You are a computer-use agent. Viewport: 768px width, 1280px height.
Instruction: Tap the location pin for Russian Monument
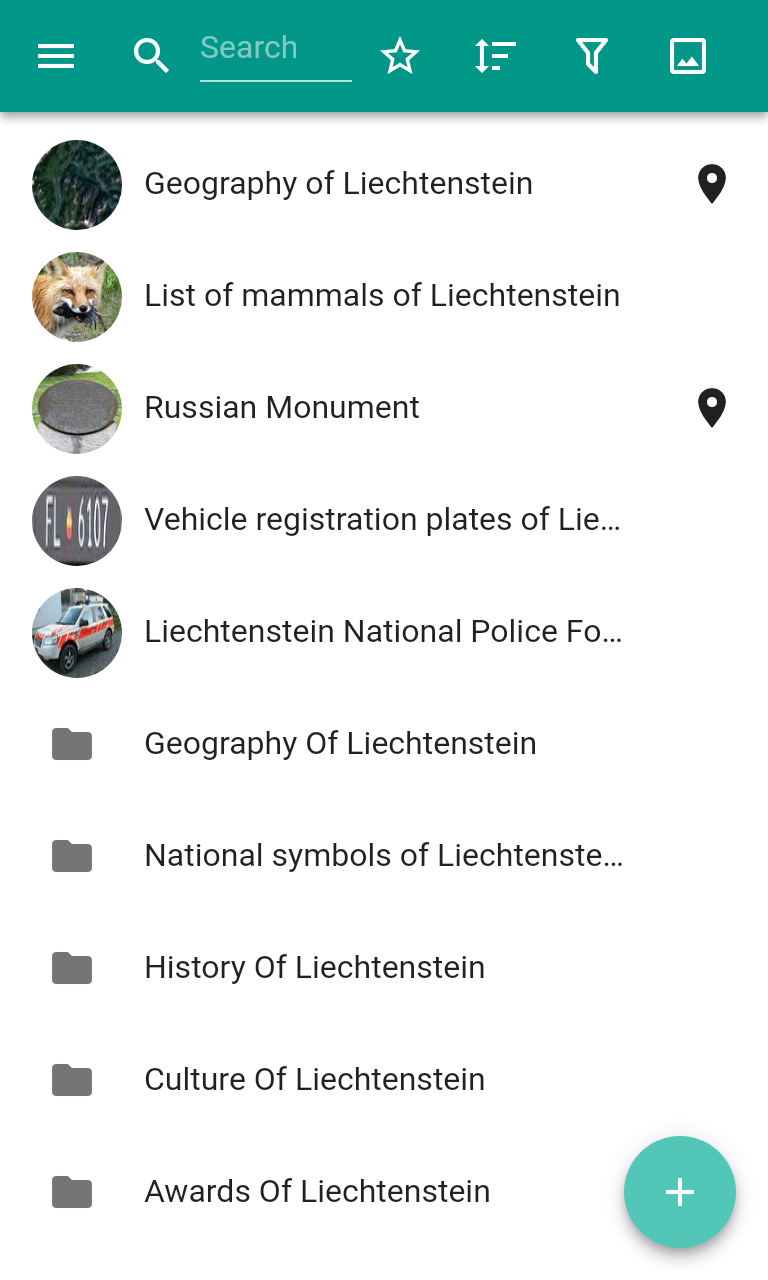[711, 408]
